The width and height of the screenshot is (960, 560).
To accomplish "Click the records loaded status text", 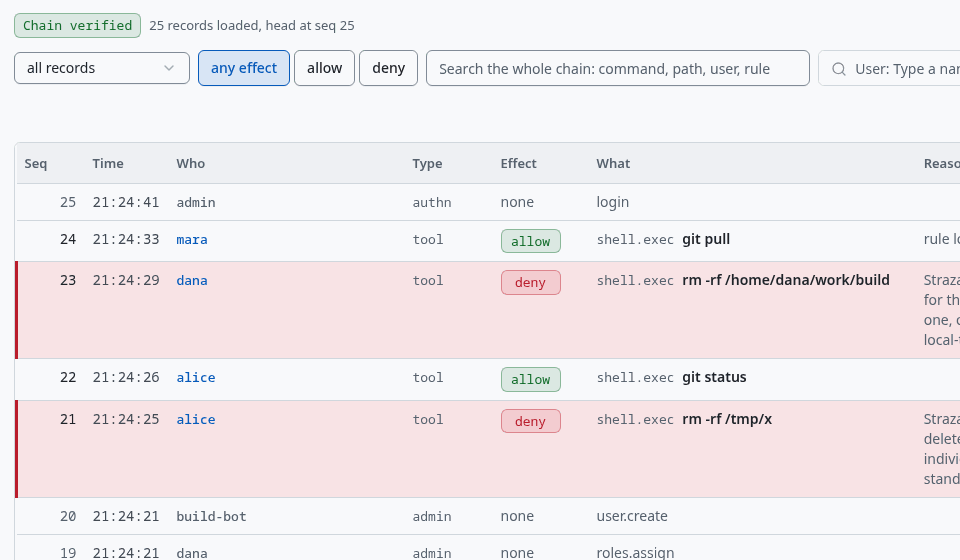I will 252,26.
